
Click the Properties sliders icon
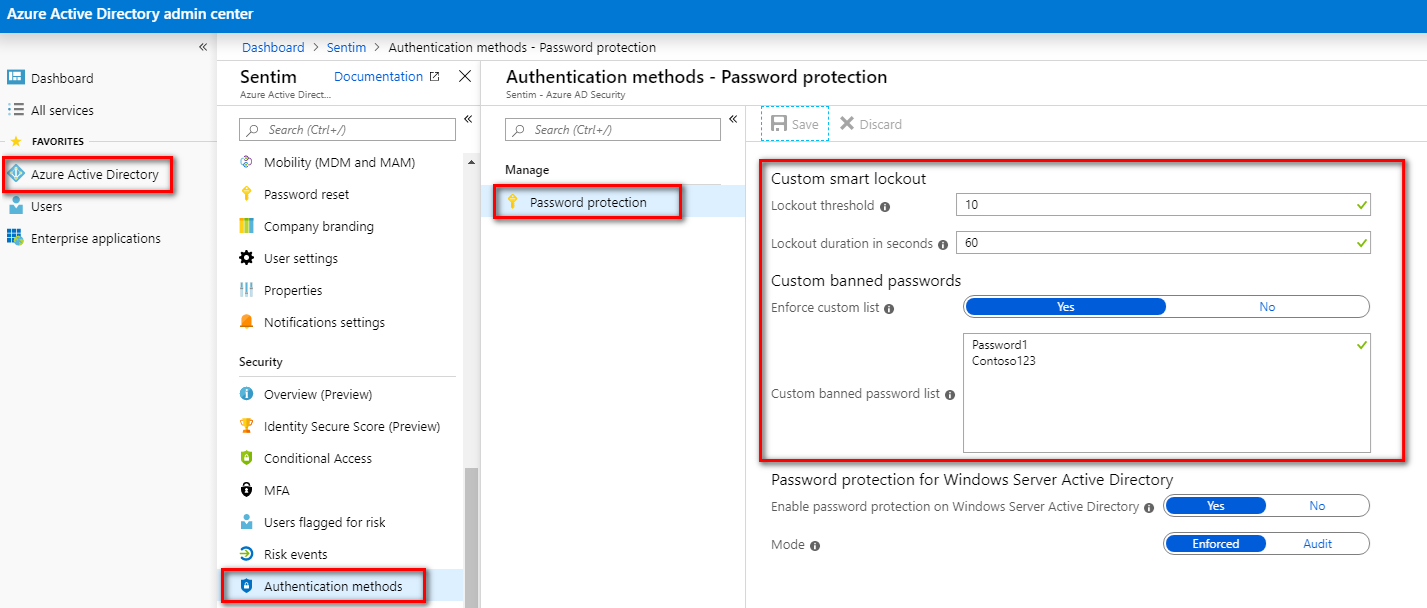coord(247,290)
